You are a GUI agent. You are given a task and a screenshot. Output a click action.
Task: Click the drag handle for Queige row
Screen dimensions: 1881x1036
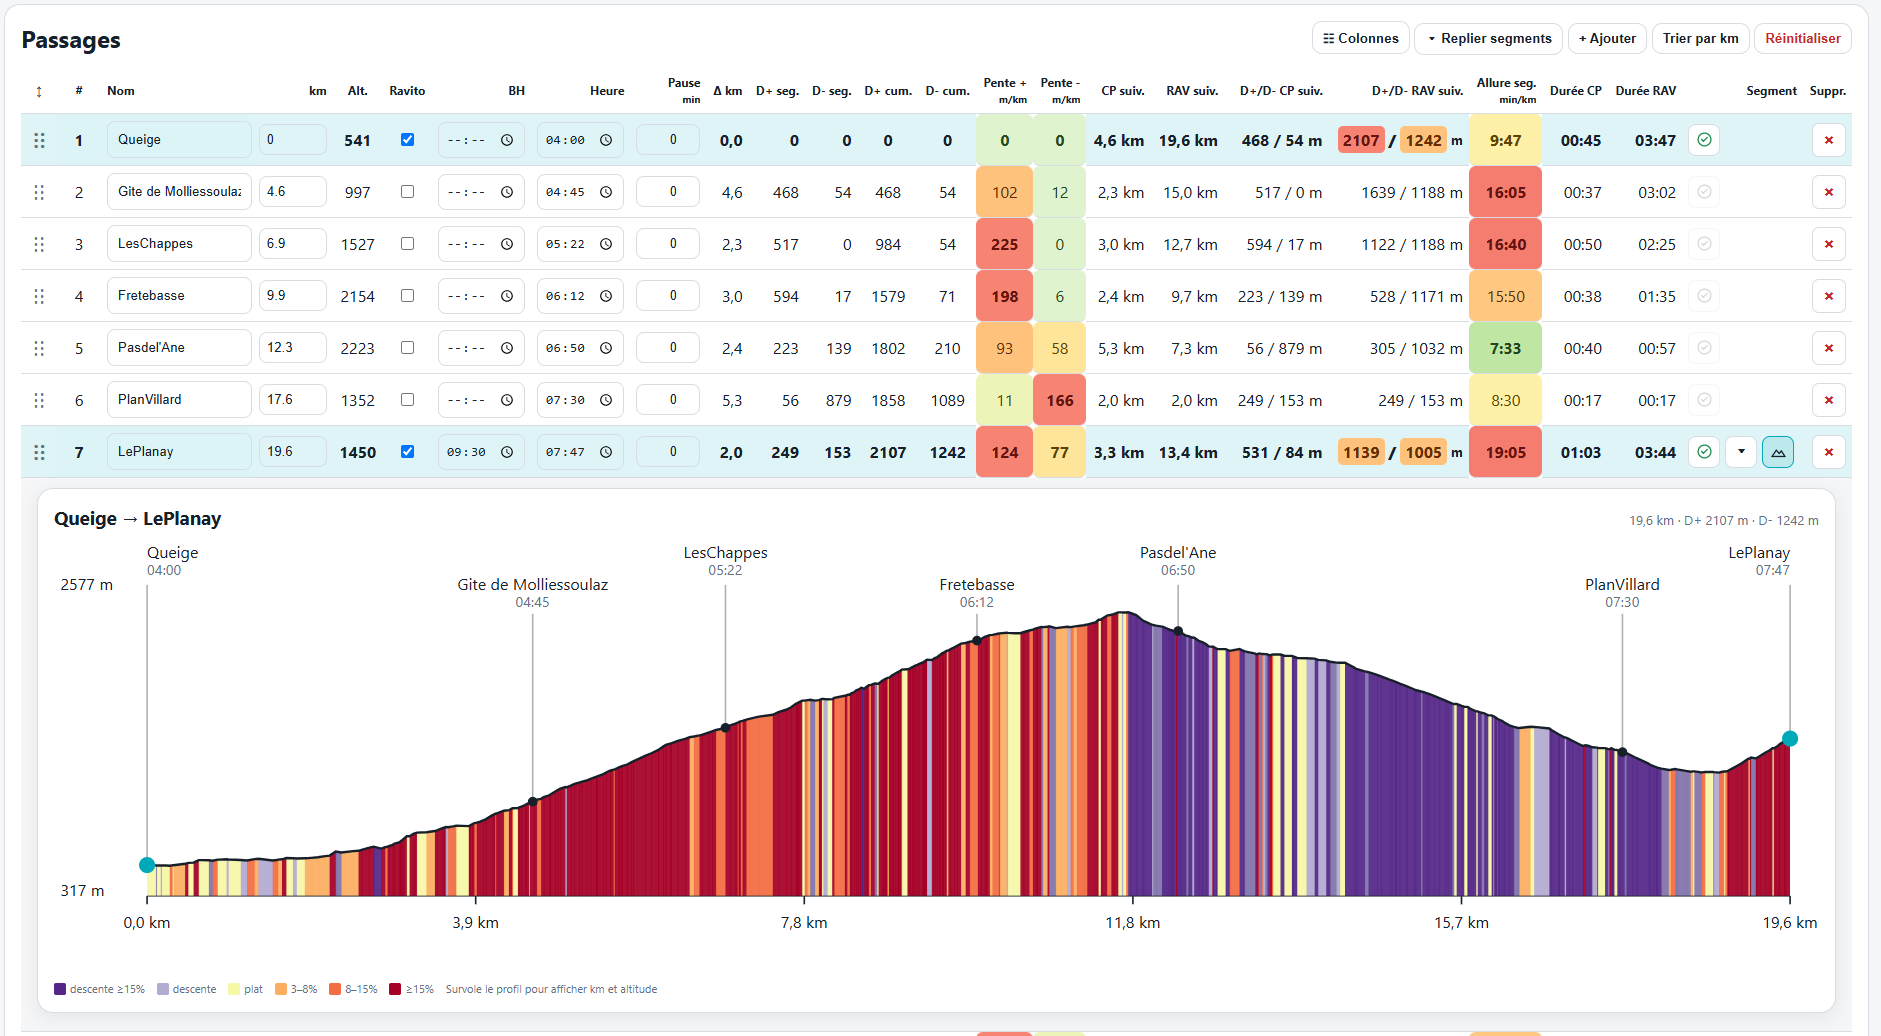(39, 140)
